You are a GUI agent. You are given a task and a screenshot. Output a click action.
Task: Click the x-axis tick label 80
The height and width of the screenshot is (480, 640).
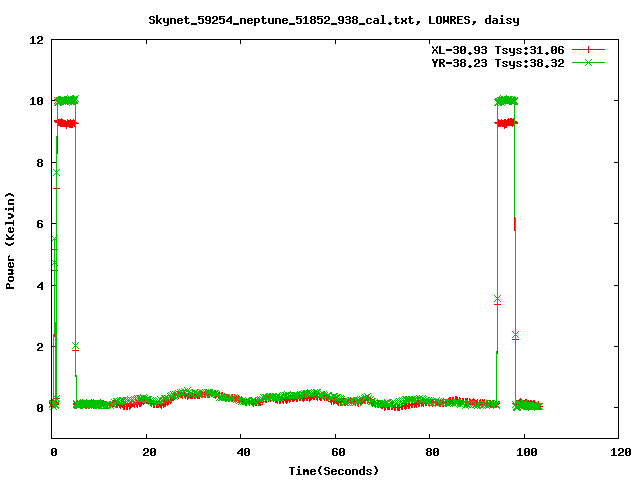pos(432,452)
